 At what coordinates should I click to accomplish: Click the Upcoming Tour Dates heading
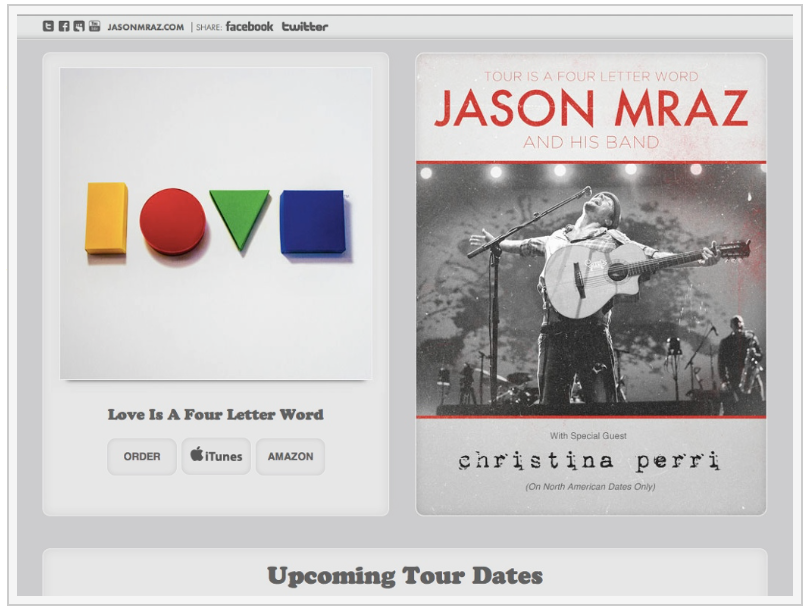point(405,576)
